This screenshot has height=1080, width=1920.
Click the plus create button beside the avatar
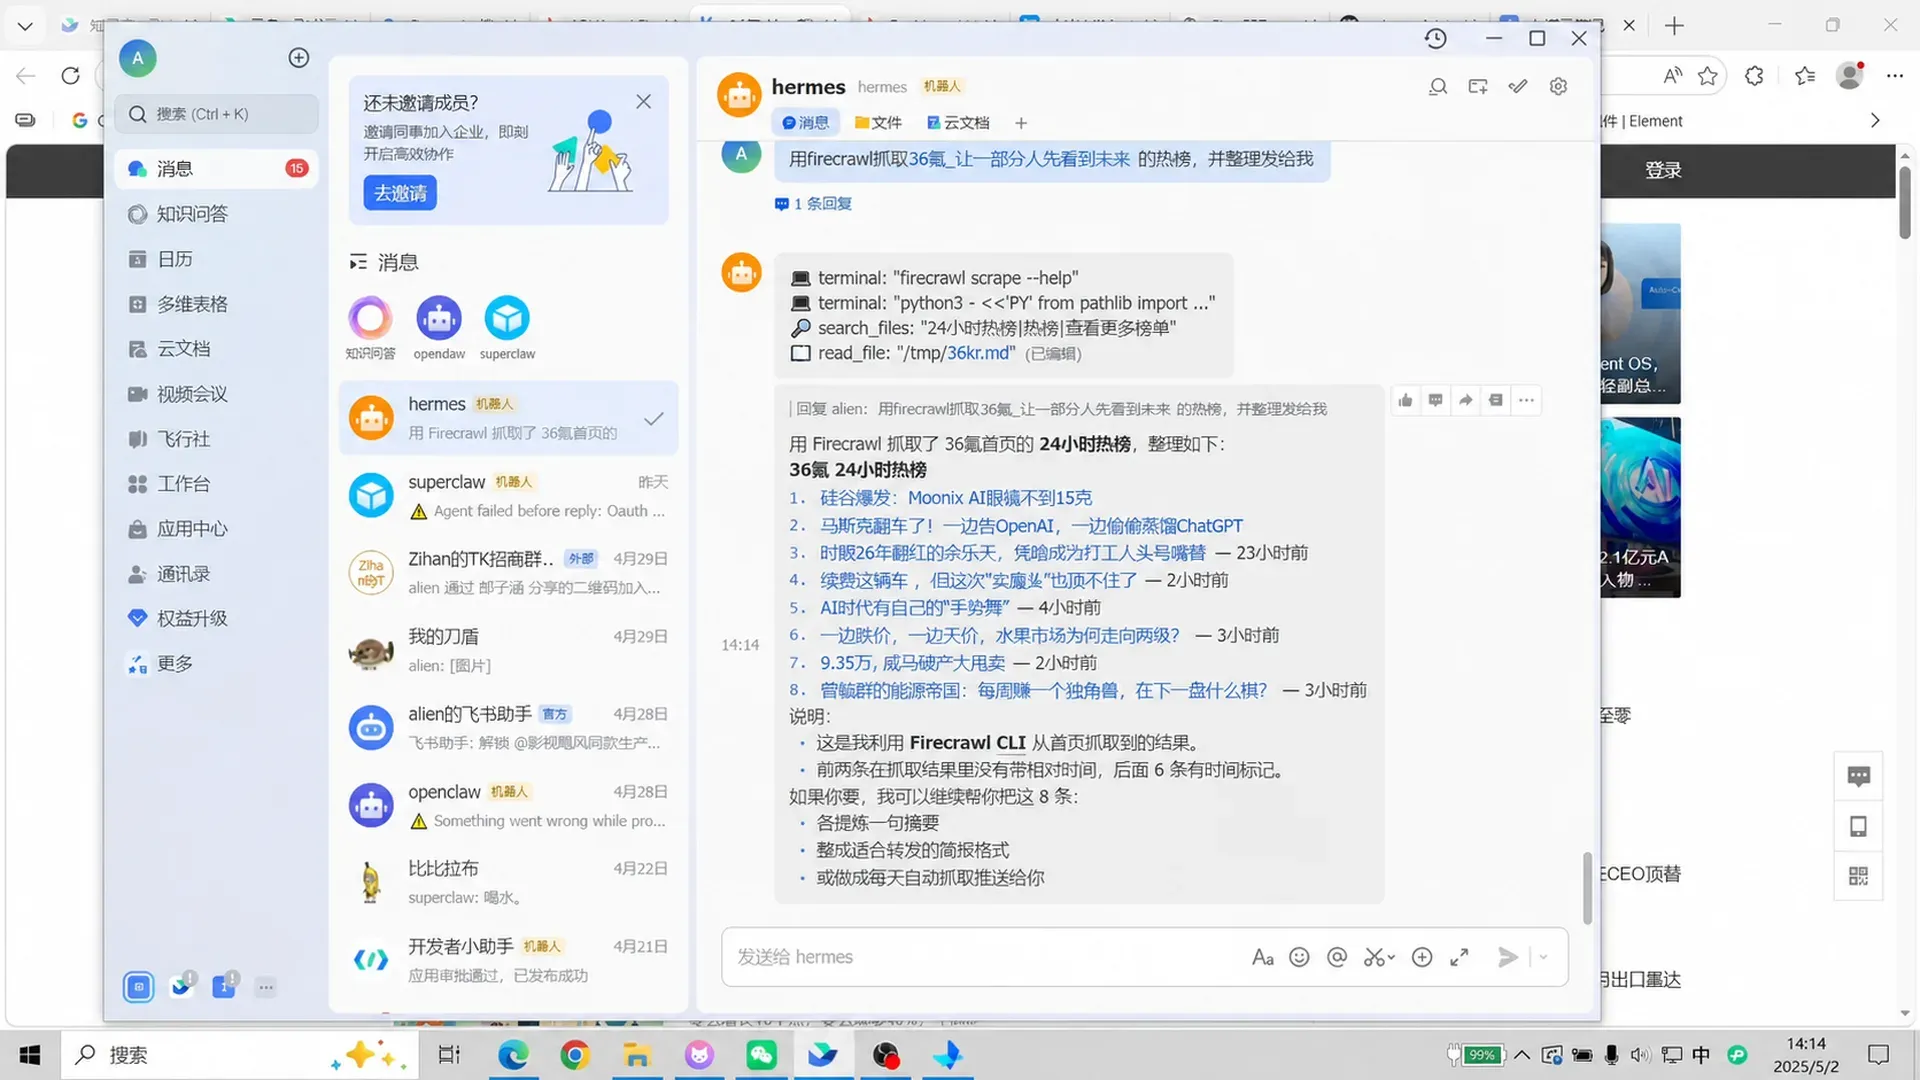[298, 58]
